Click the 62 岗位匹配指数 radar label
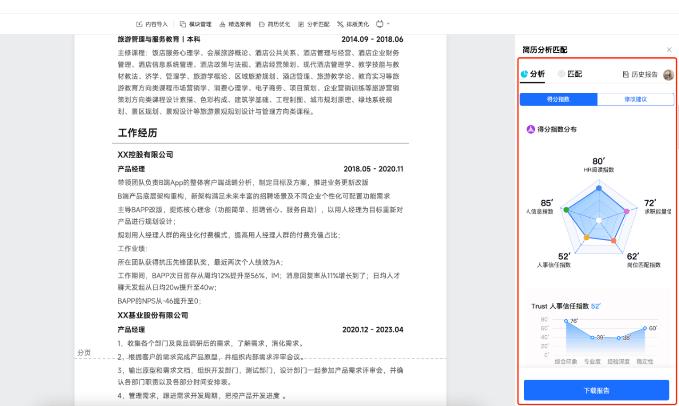The image size is (679, 406). (x=643, y=260)
